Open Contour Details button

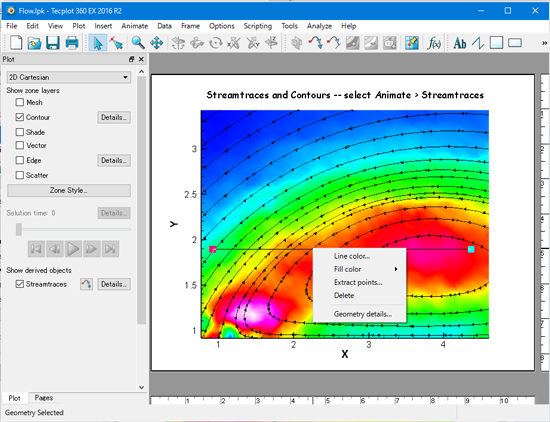pos(114,118)
